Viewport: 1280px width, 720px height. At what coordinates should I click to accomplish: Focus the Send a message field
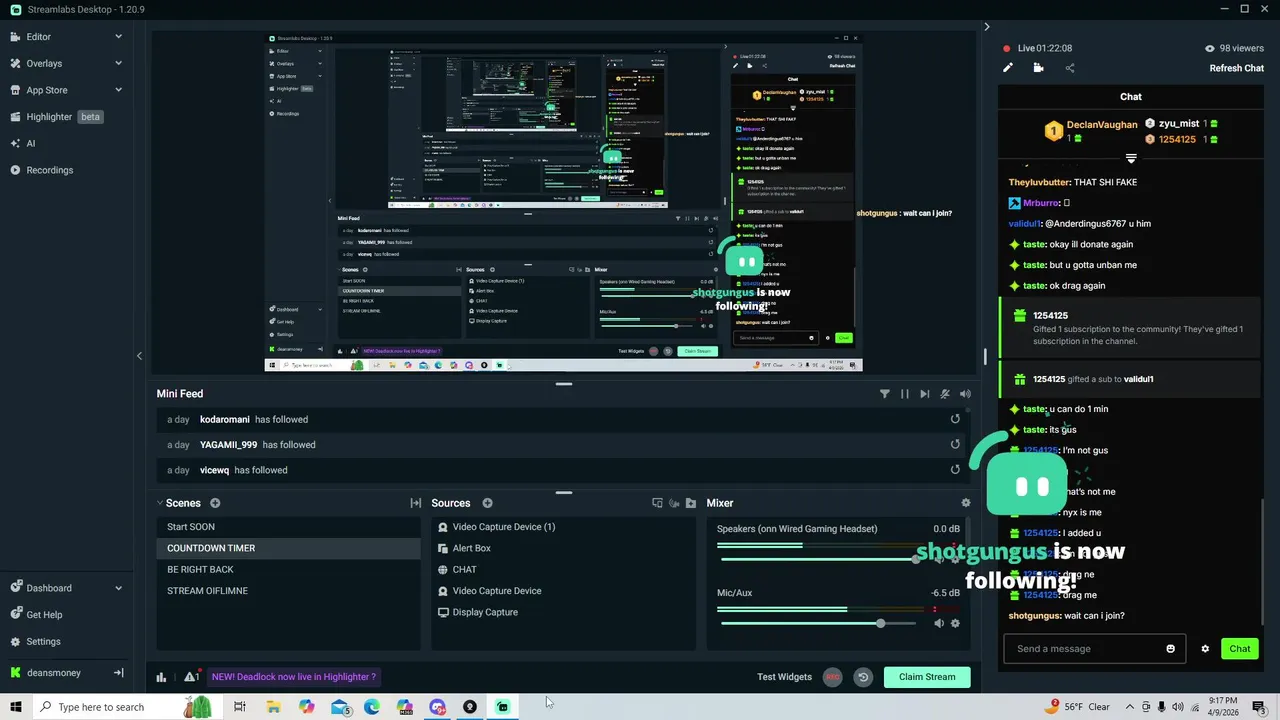[1086, 649]
